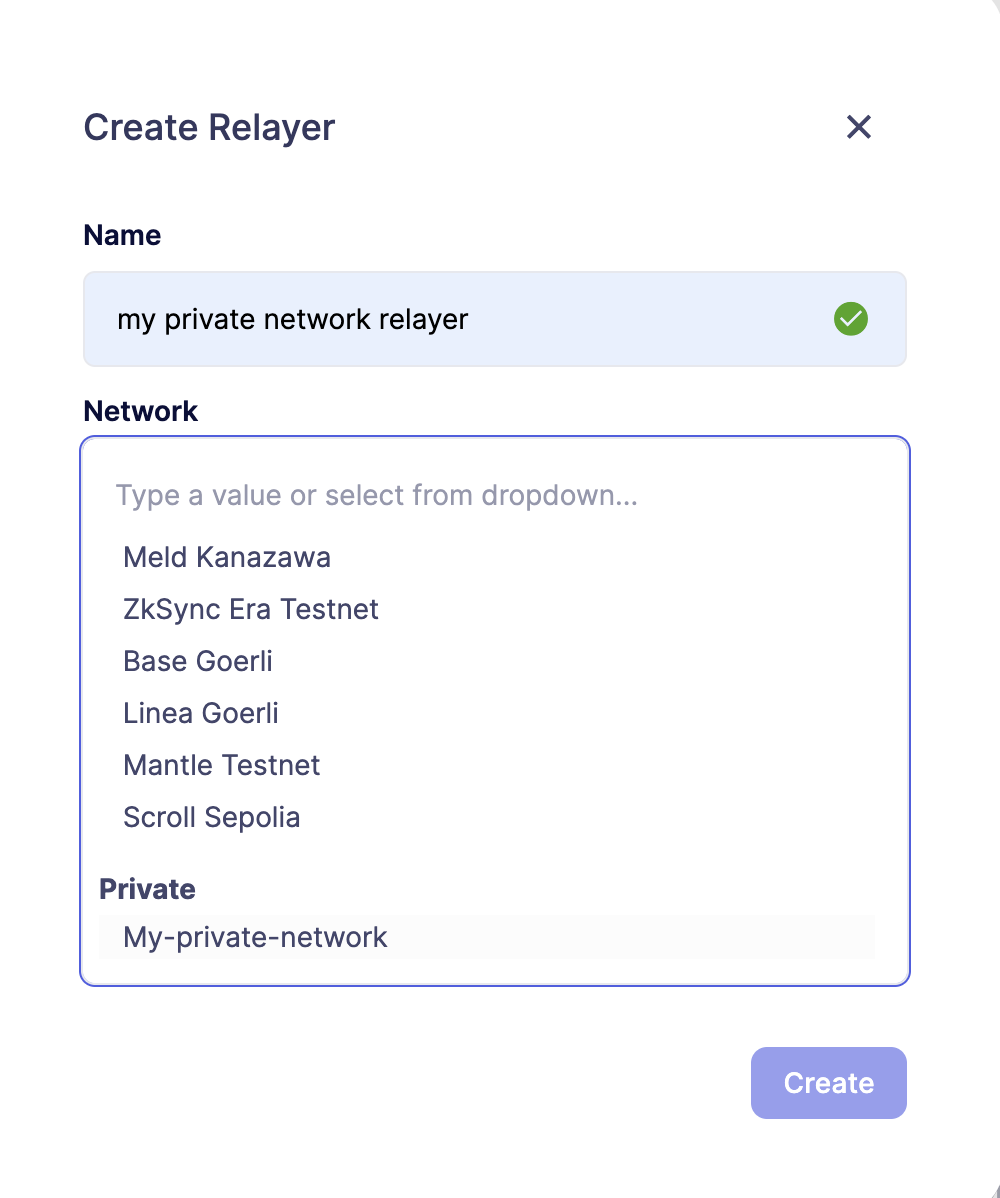Select ZkSync Era Testnet from the list
This screenshot has width=1000, height=1198.
click(250, 609)
